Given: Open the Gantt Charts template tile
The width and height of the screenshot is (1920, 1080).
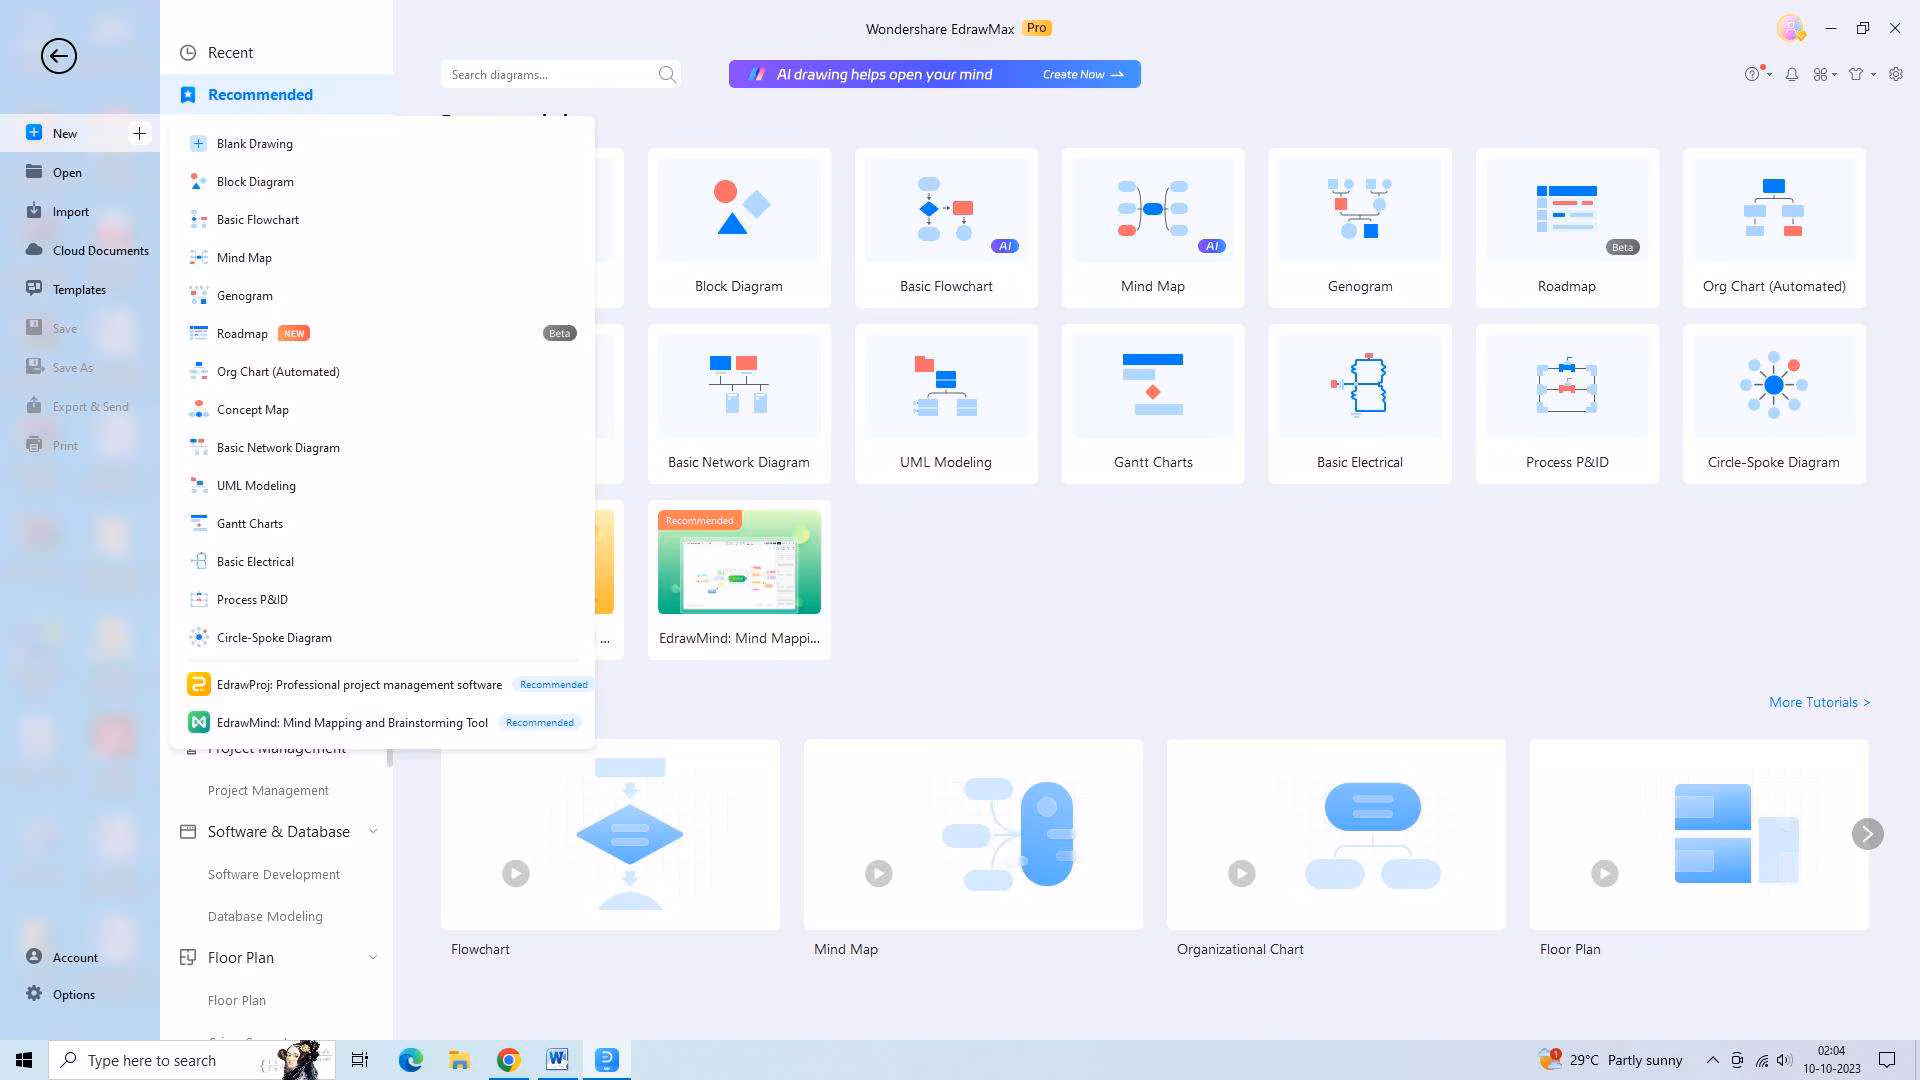Looking at the screenshot, I should [x=1152, y=404].
